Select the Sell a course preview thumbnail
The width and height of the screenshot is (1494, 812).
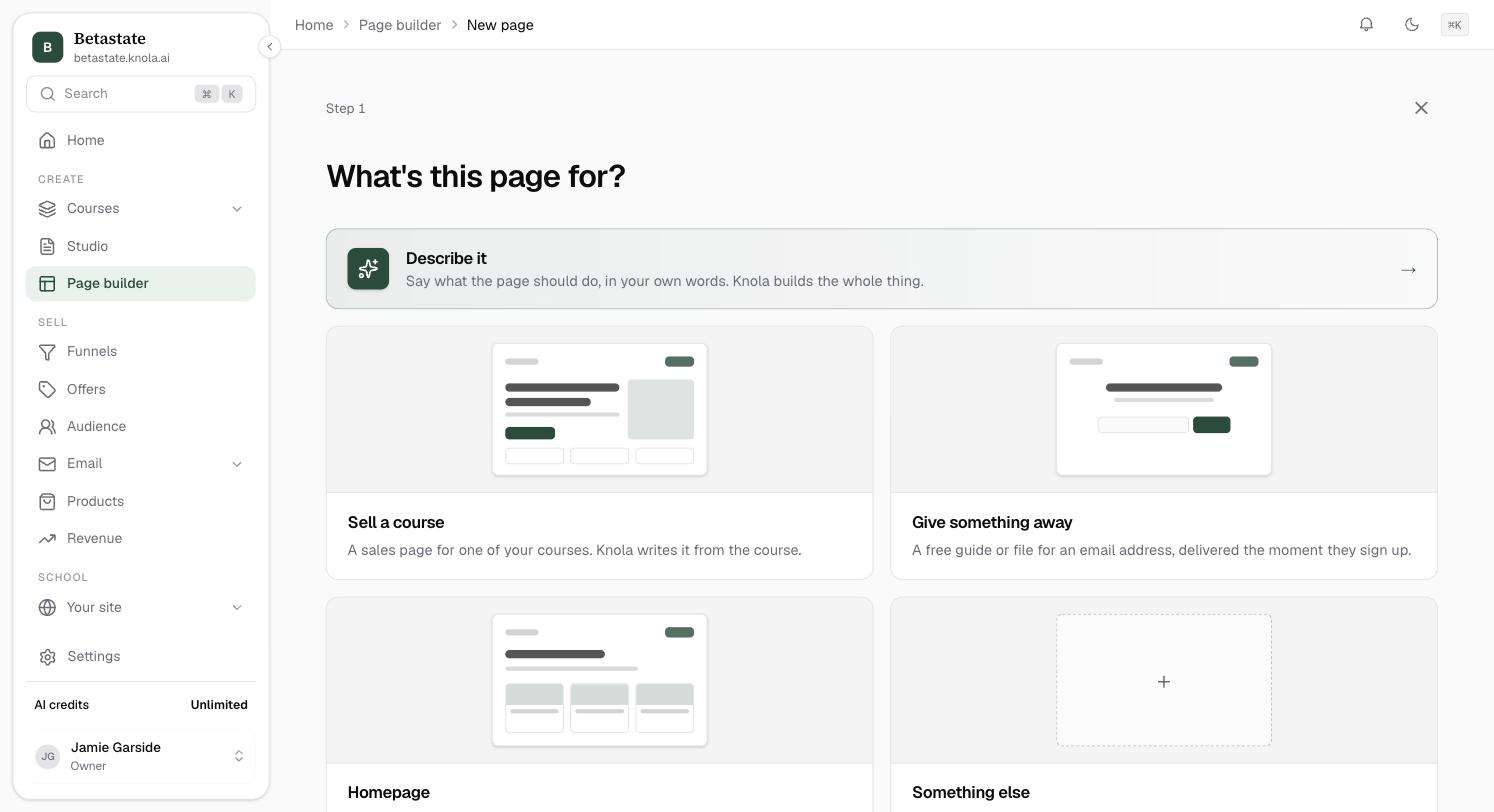tap(600, 410)
